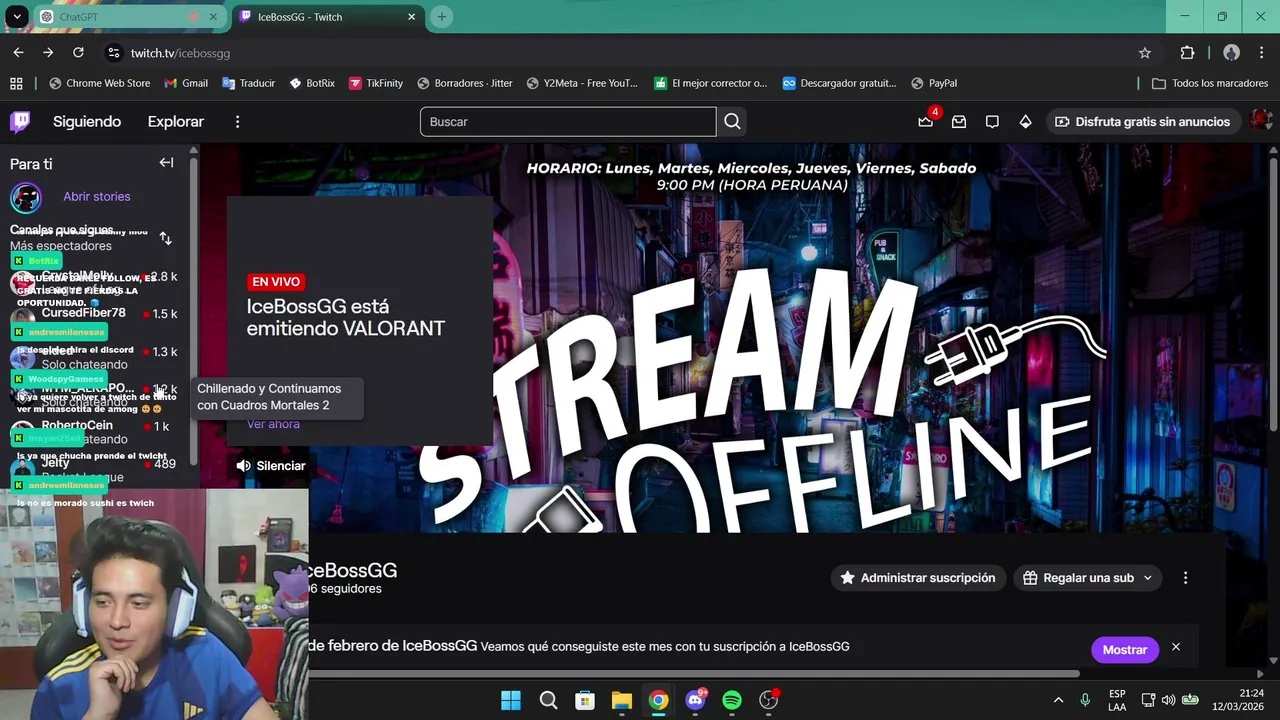Open CursedFiber78 channel in sidebar
1280x720 pixels.
click(x=94, y=314)
